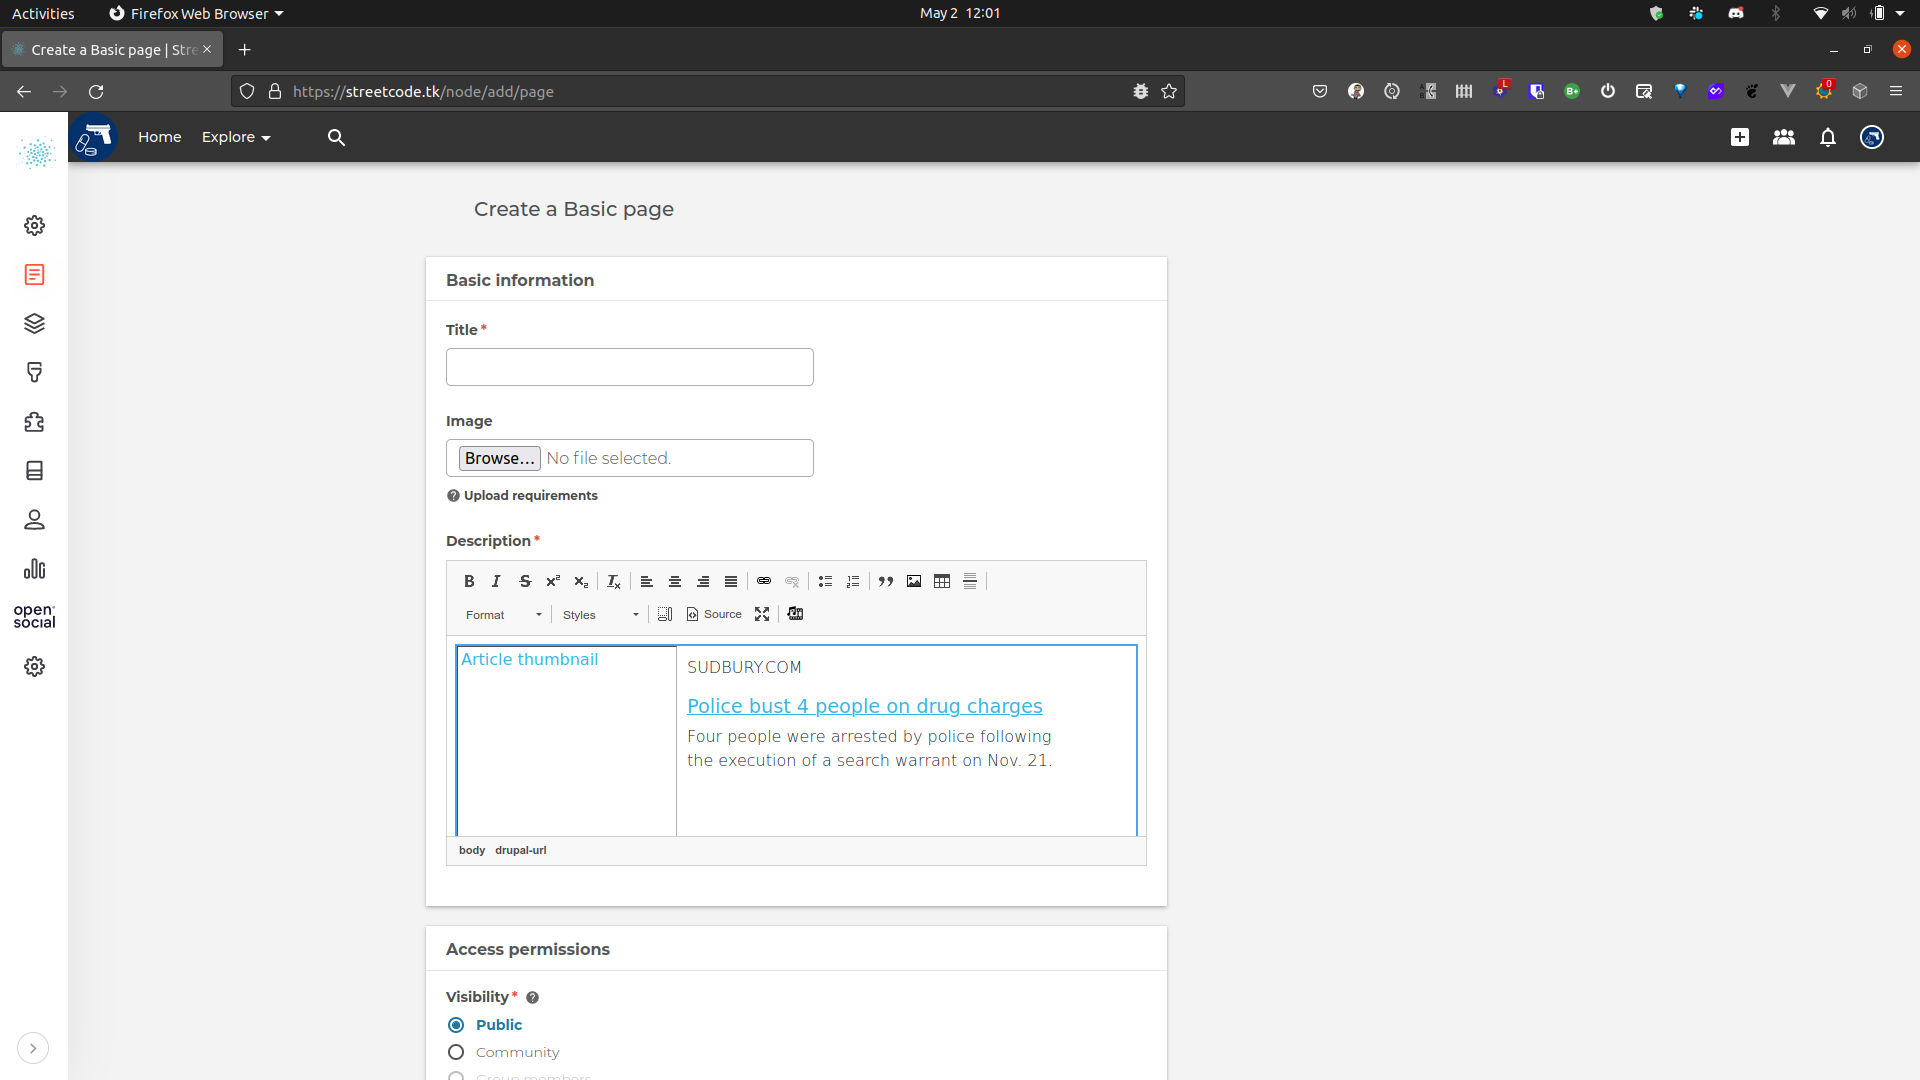Click the Browse button to upload an image
1920x1080 pixels.
point(499,458)
